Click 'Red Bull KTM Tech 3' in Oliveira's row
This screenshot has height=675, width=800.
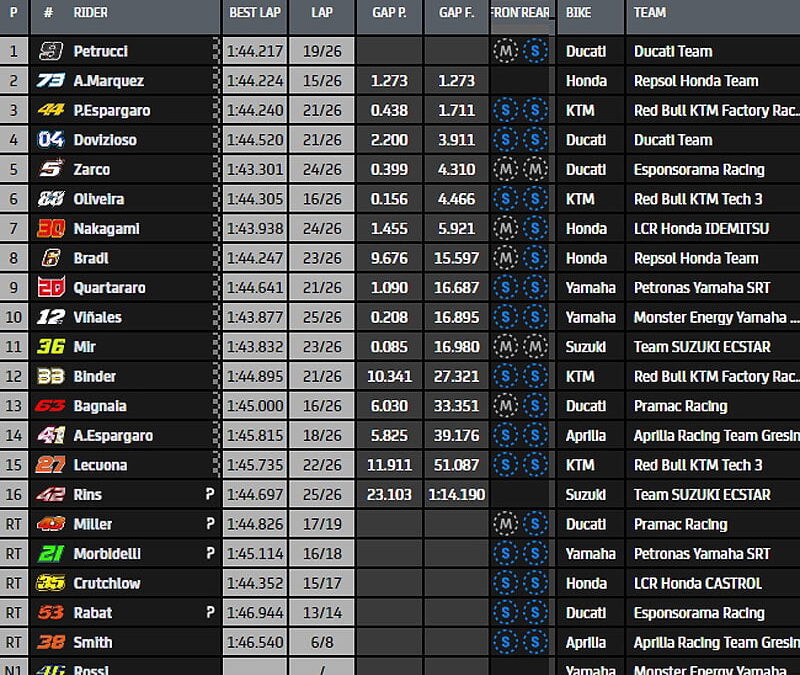(698, 199)
